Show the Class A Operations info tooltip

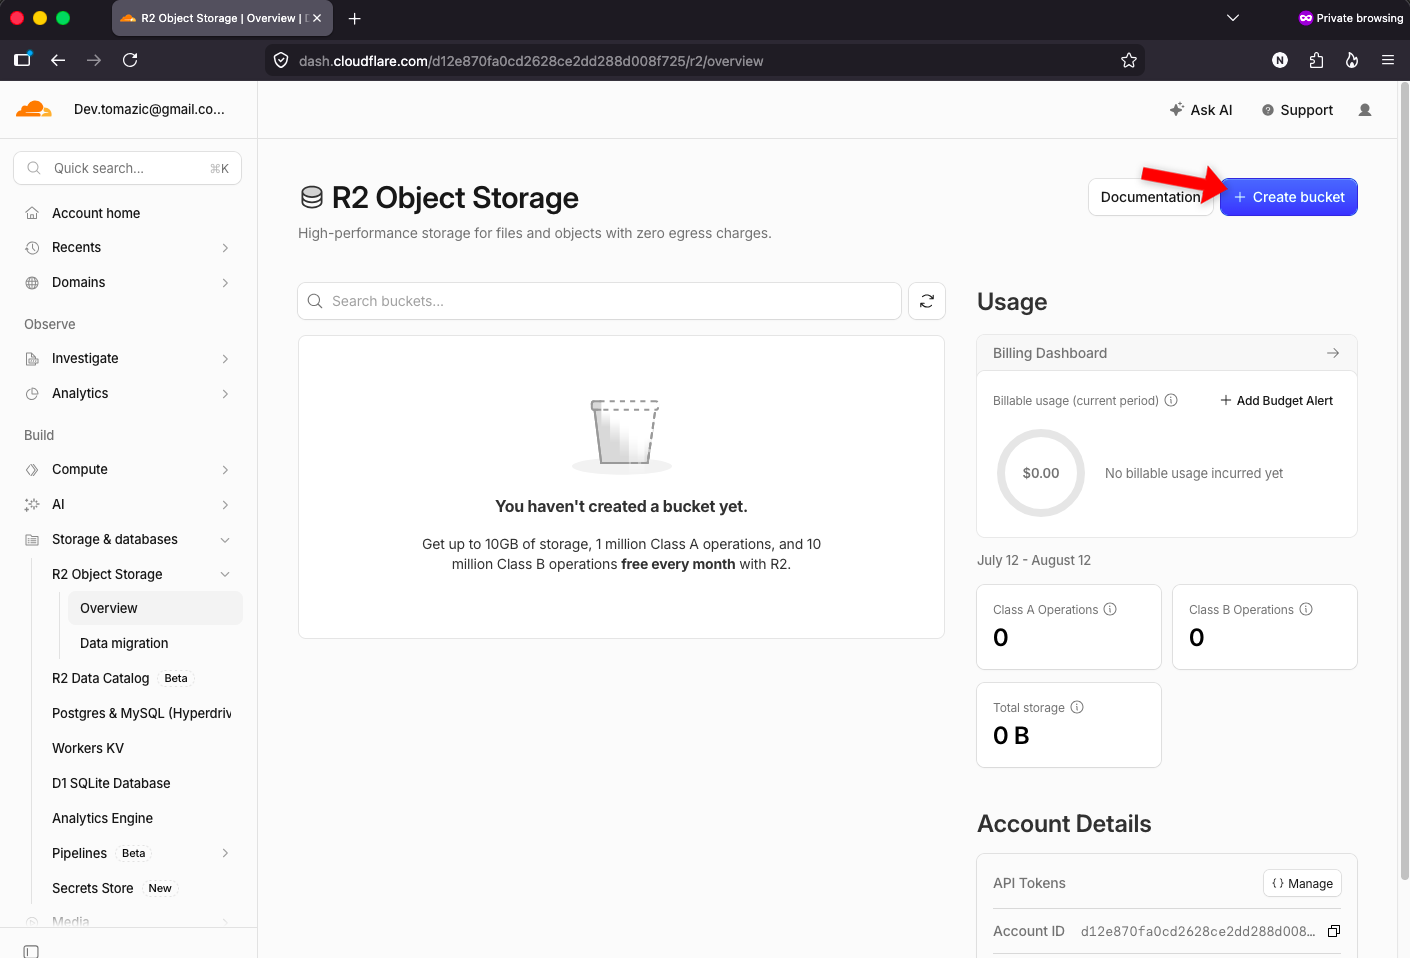[x=1110, y=609]
